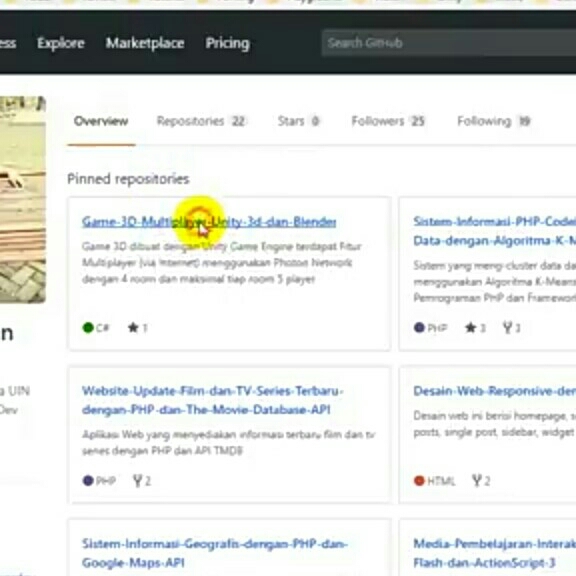Screen dimensions: 576x576
Task: Go to the Pricing page
Action: coord(227,43)
